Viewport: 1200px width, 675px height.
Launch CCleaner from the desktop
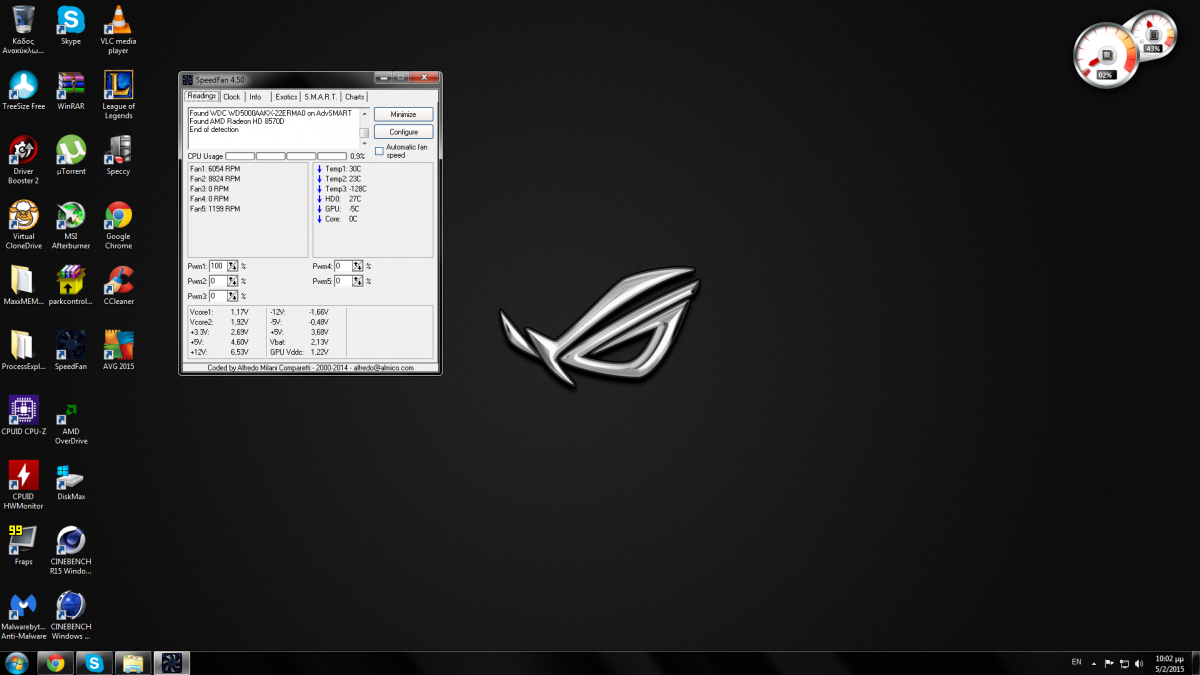(x=118, y=285)
